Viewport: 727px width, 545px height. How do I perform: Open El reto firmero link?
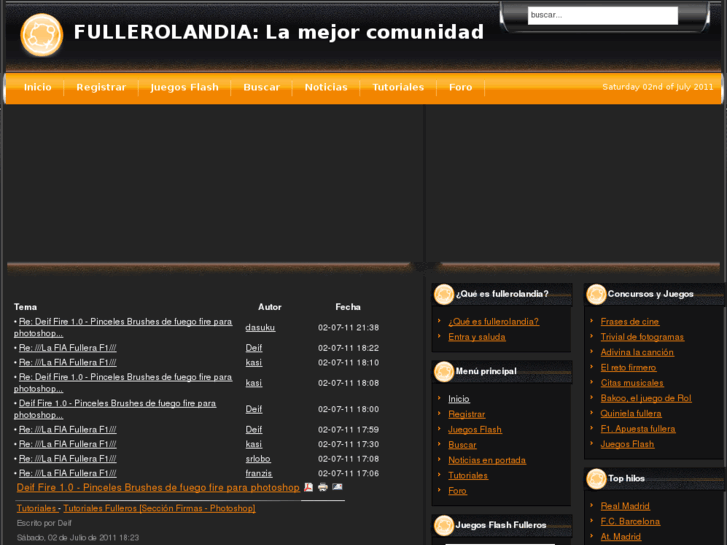coord(628,367)
